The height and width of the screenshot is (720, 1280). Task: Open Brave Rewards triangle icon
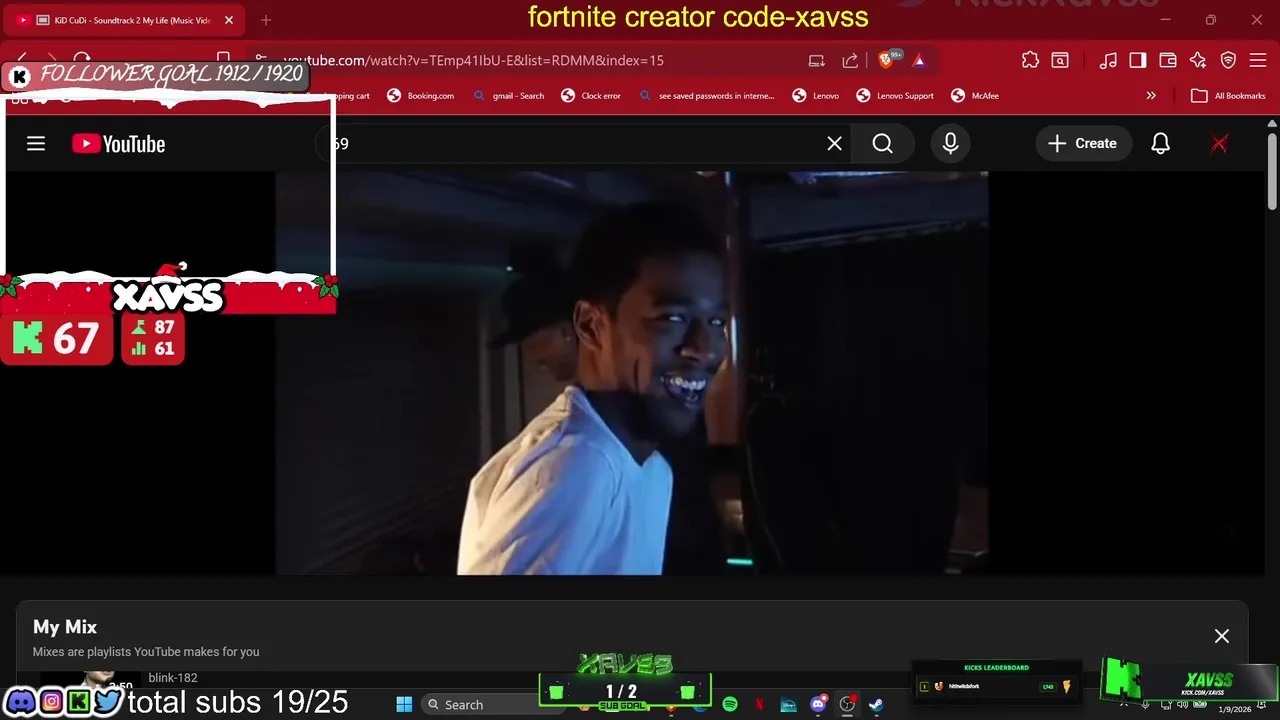pyautogui.click(x=919, y=60)
